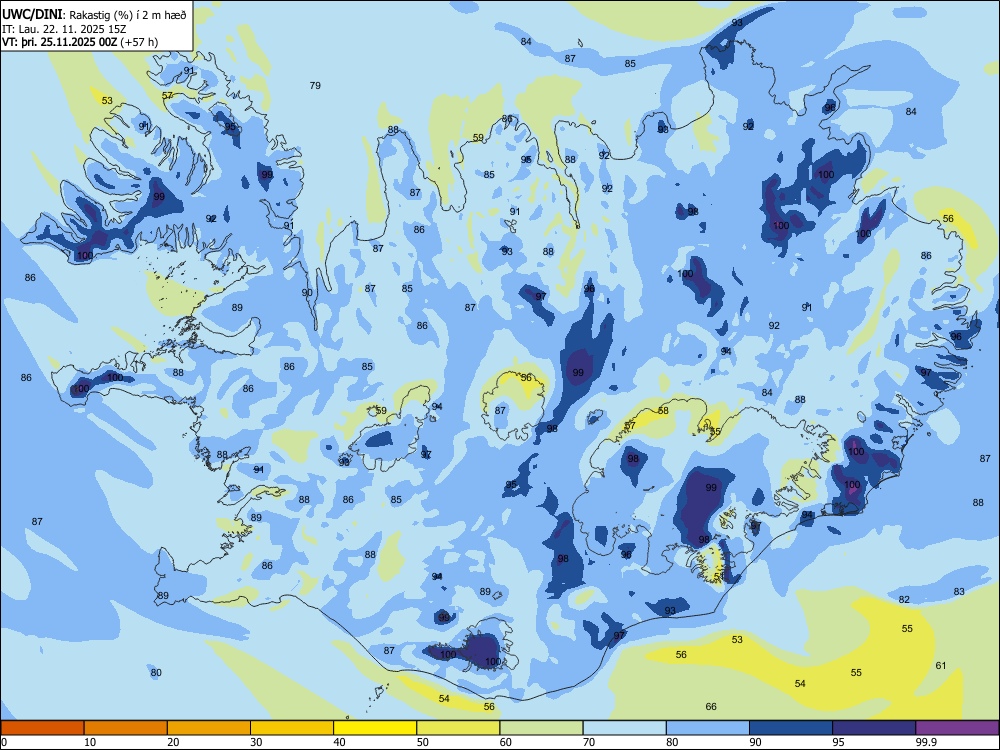Screen dimensions: 1000x750
Task: Click the 'VT: þri. 25.11.2025 00Z' line
Action: 59,42
